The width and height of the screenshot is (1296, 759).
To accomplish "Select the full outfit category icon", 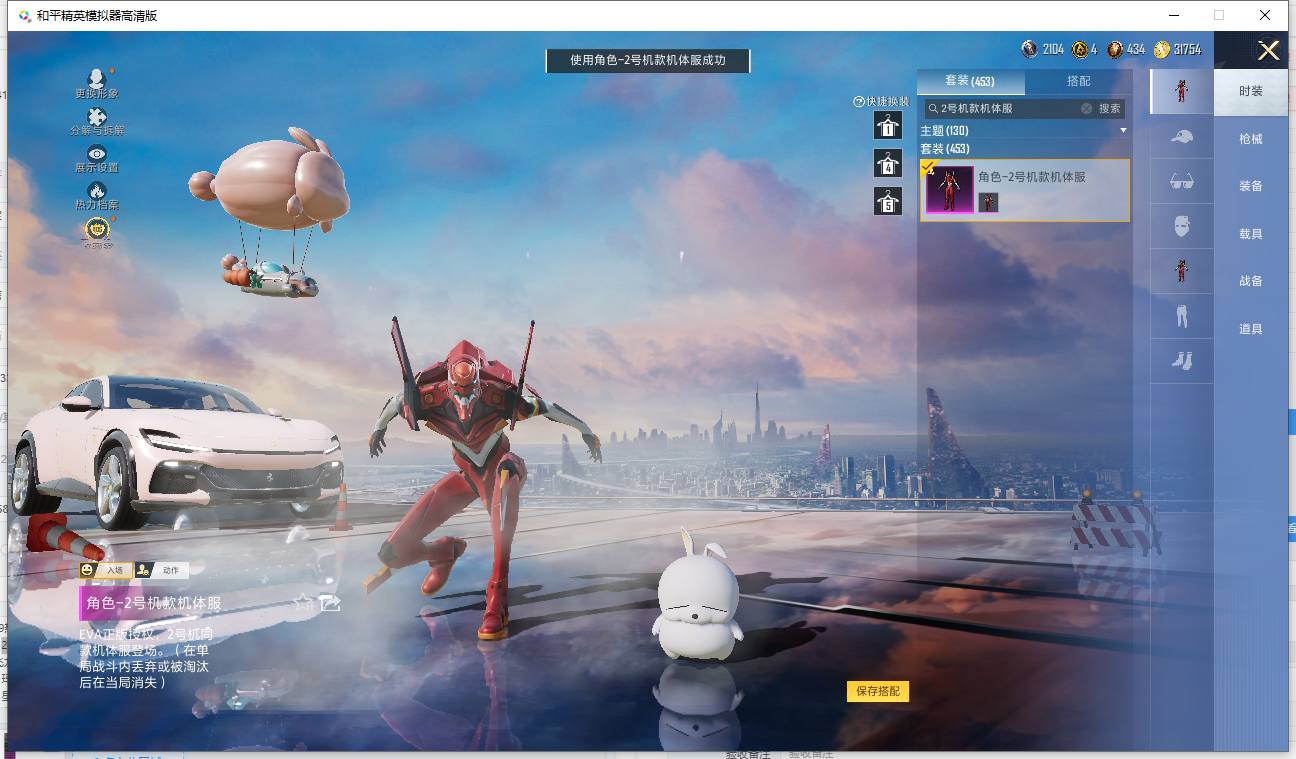I will (1181, 91).
